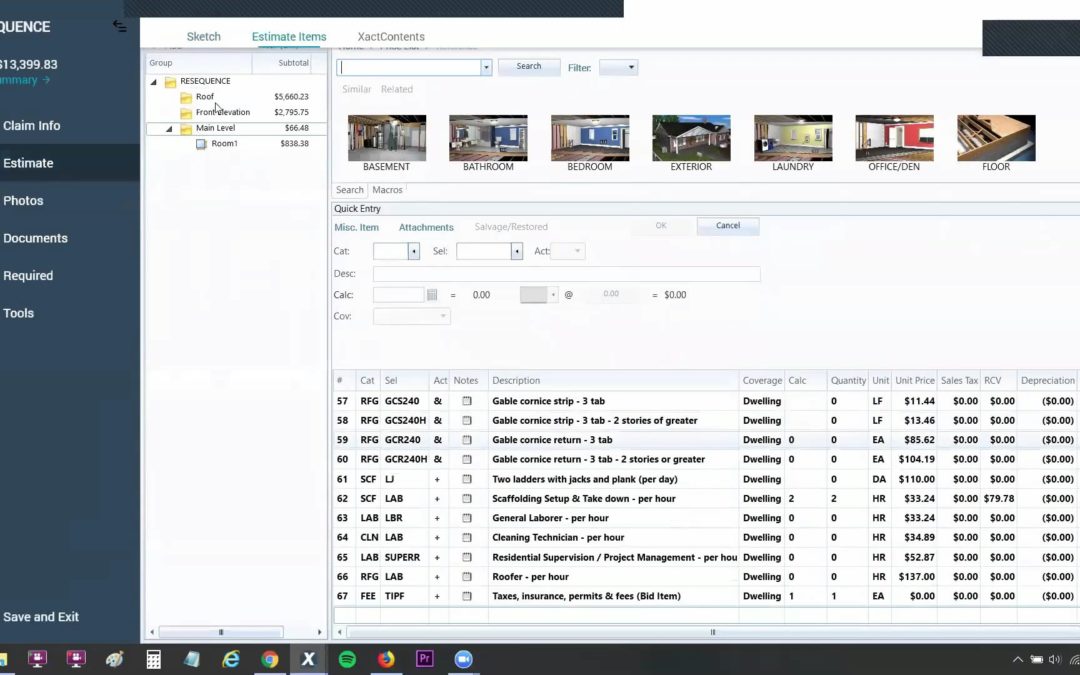Open notes icon for line 59

click(x=466, y=439)
